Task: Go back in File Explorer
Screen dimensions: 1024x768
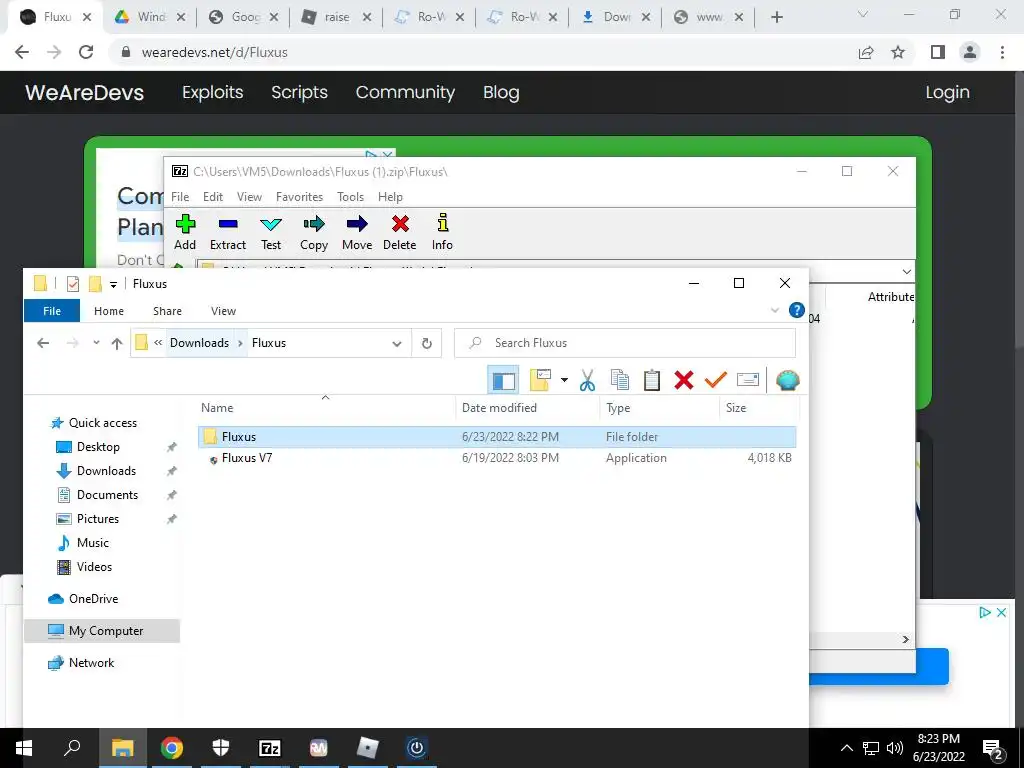Action: point(43,343)
